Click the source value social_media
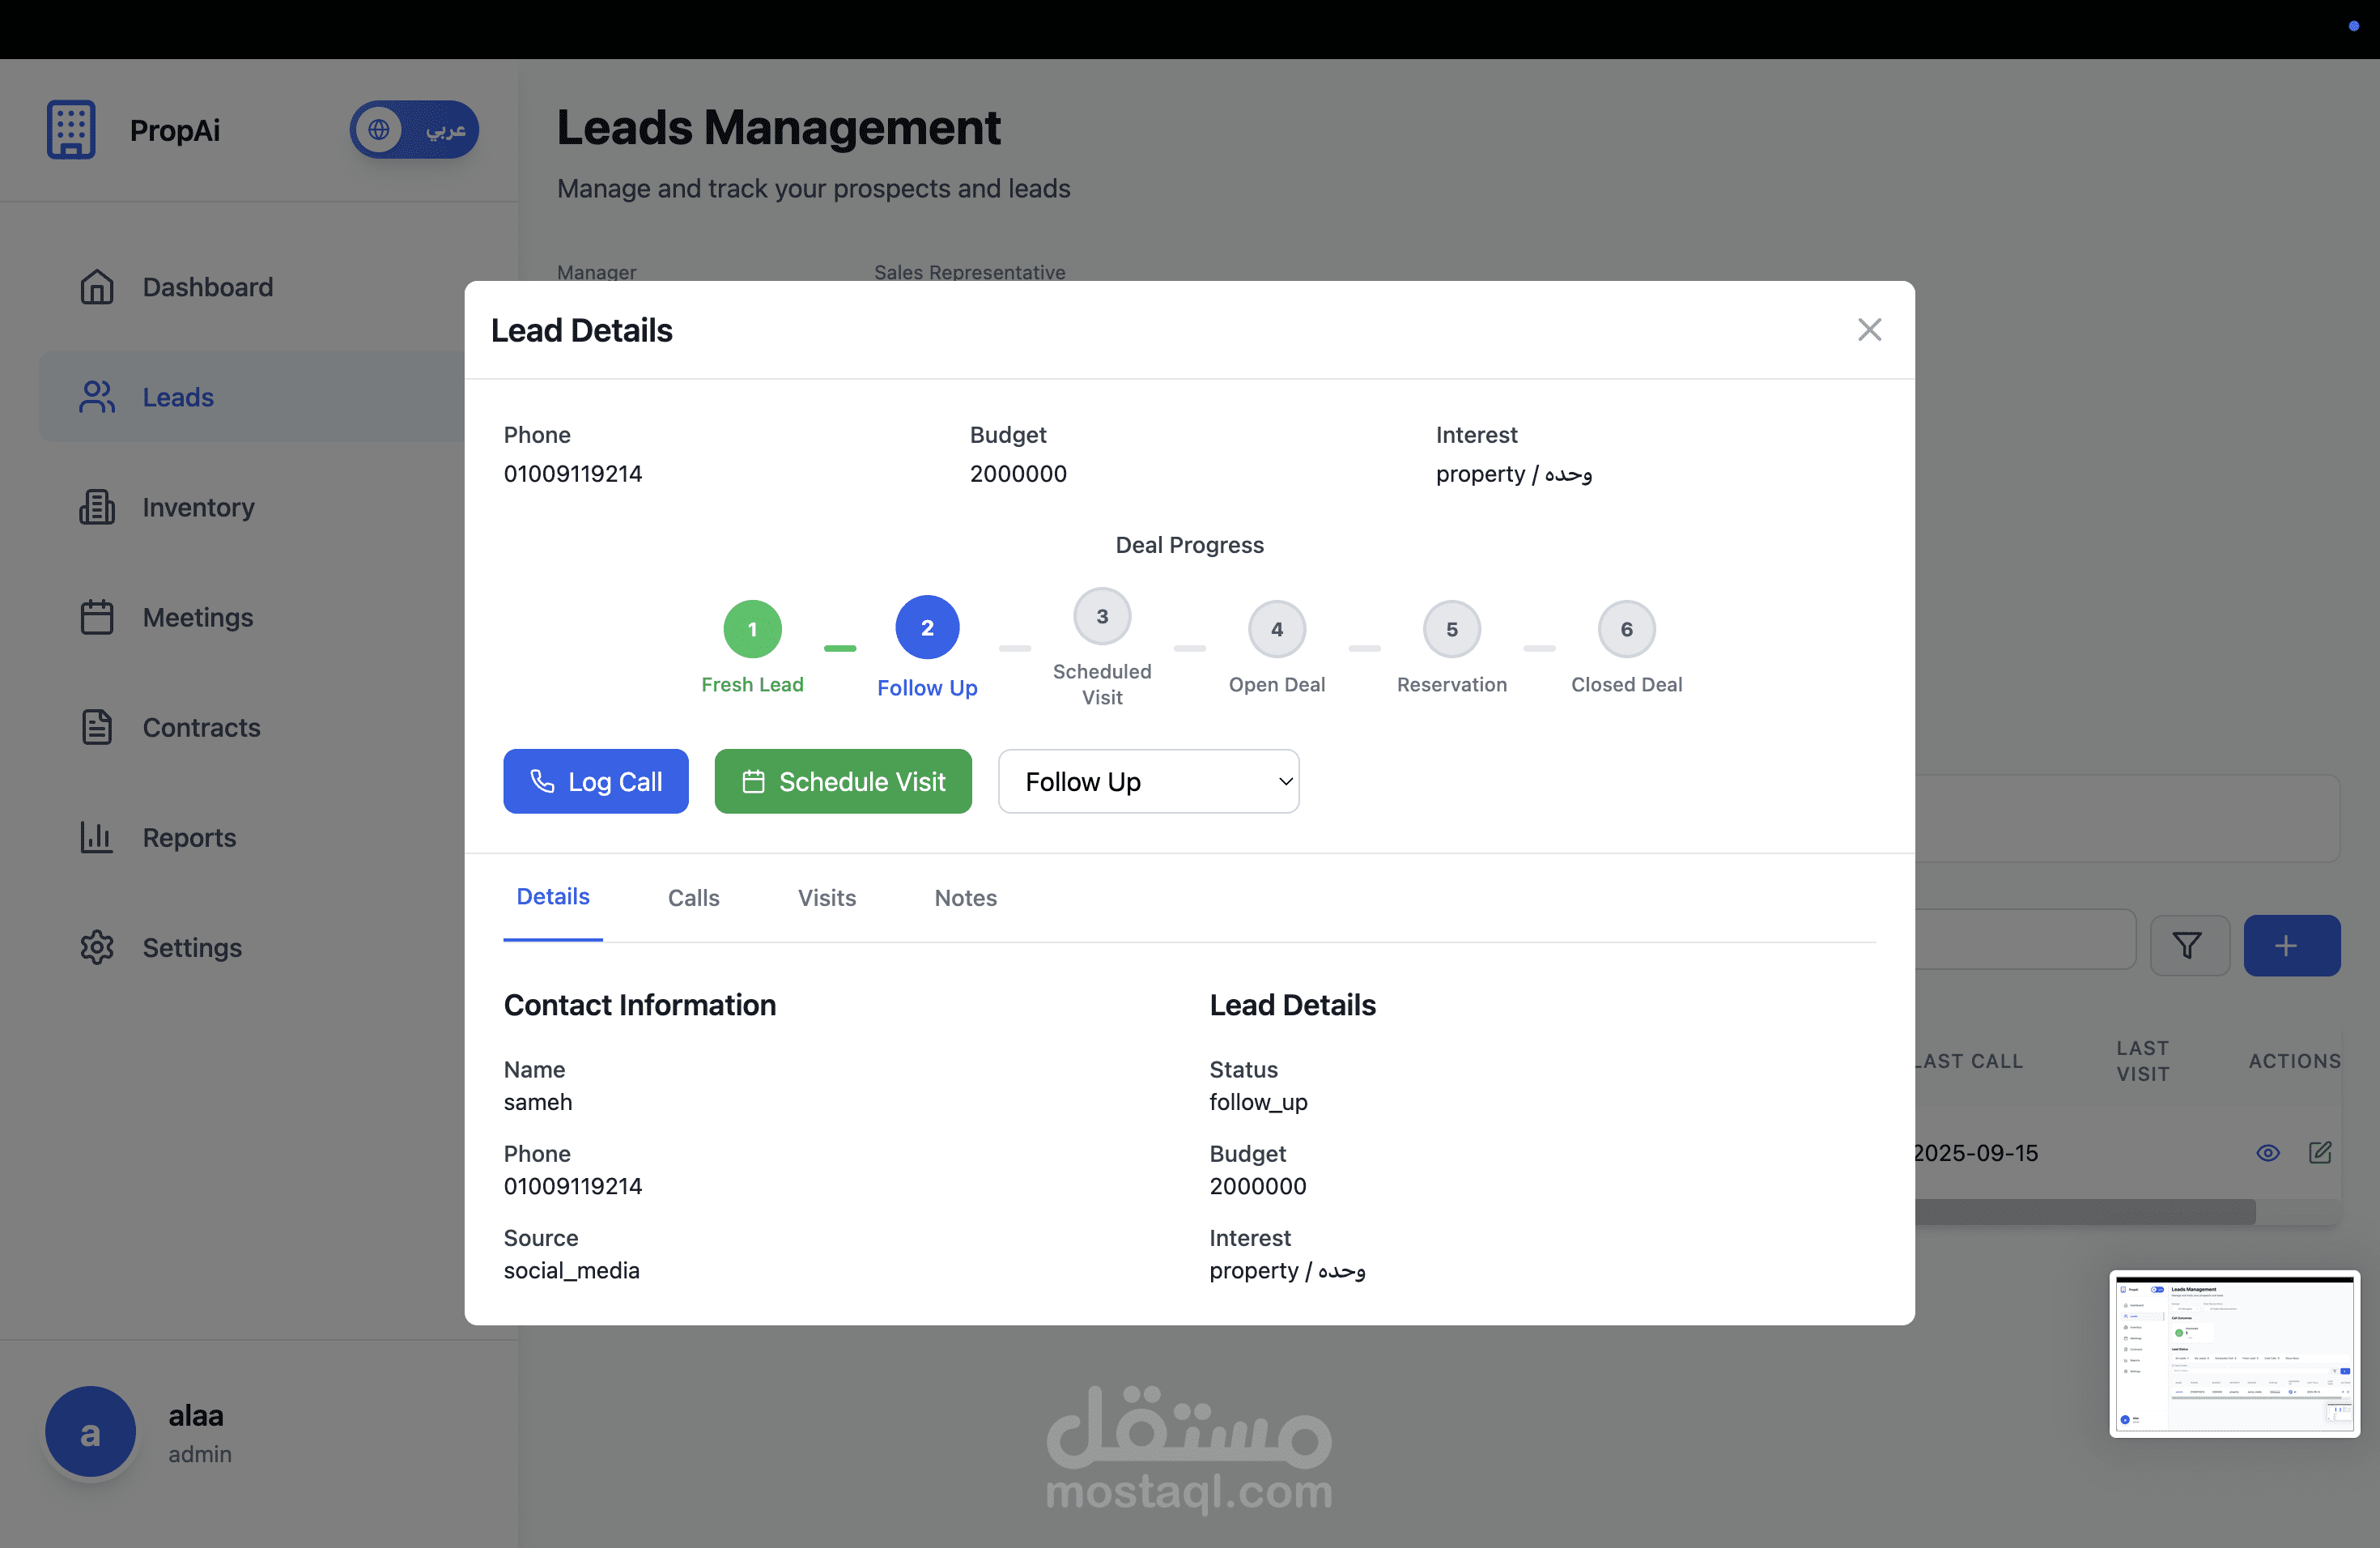This screenshot has width=2380, height=1548. pos(571,1270)
